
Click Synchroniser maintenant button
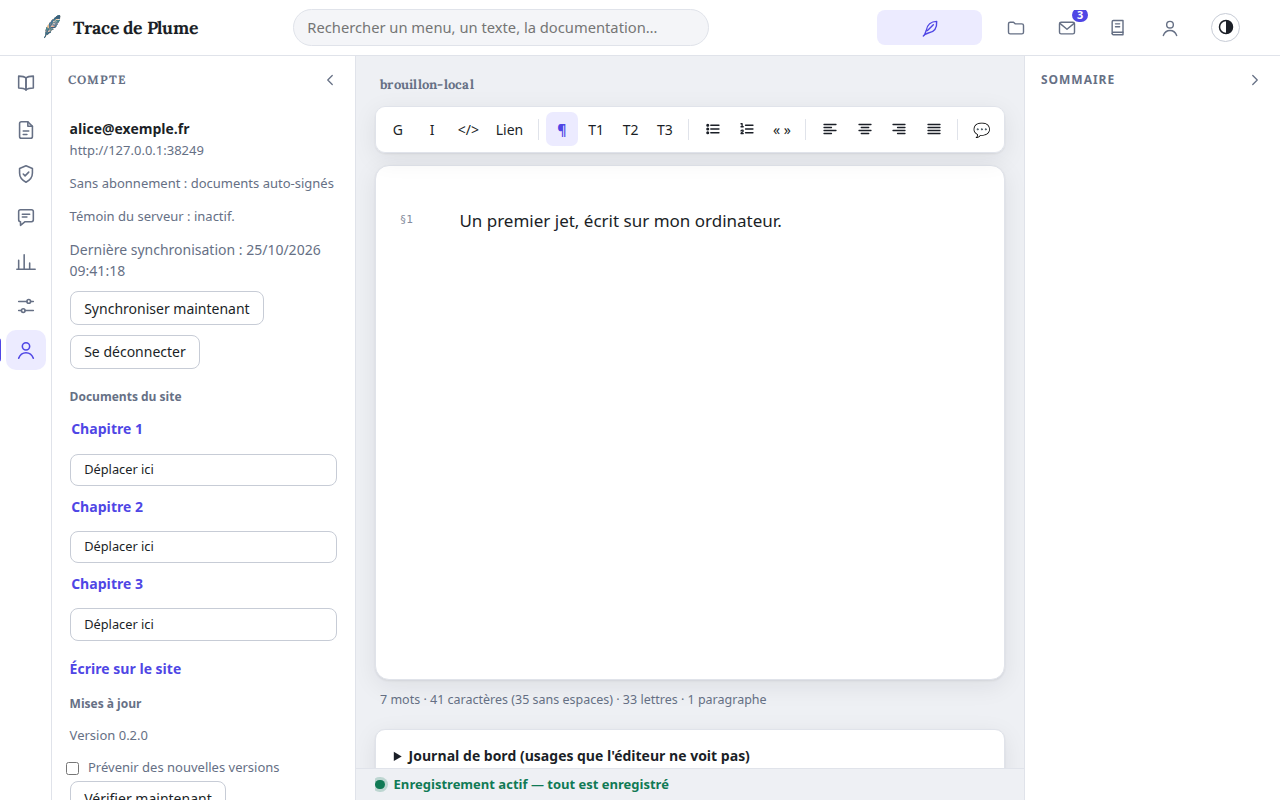click(167, 308)
